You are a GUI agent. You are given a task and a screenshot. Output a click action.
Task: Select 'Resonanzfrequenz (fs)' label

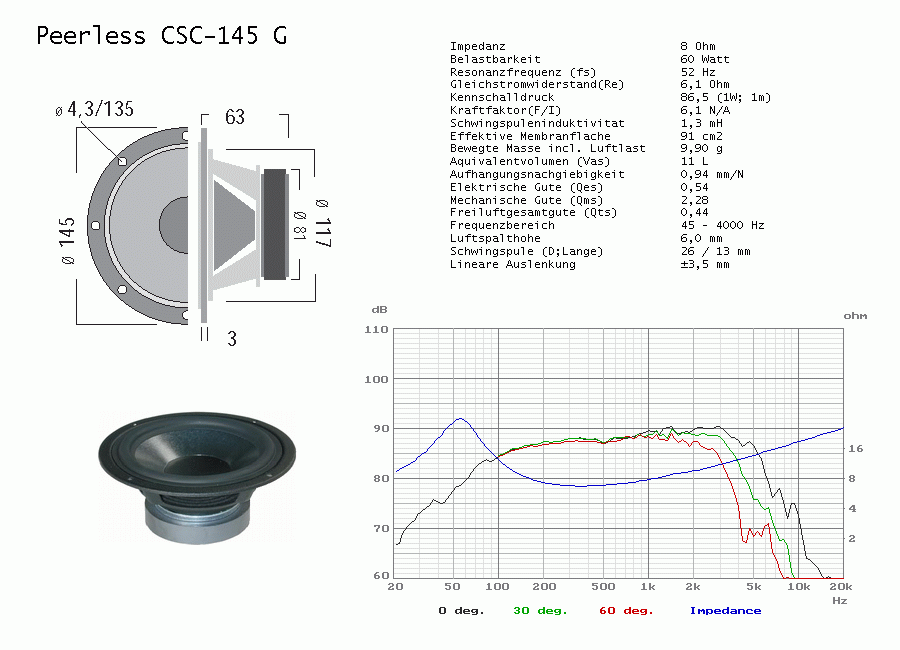[x=523, y=72]
